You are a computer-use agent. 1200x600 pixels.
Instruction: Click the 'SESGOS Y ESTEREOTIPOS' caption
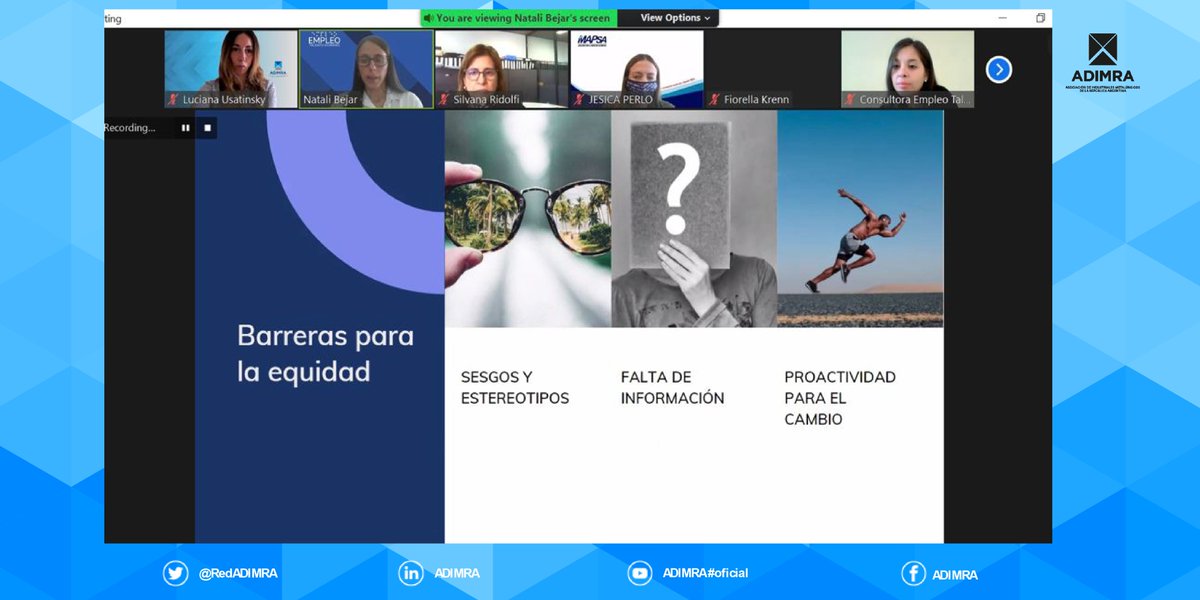(x=515, y=387)
